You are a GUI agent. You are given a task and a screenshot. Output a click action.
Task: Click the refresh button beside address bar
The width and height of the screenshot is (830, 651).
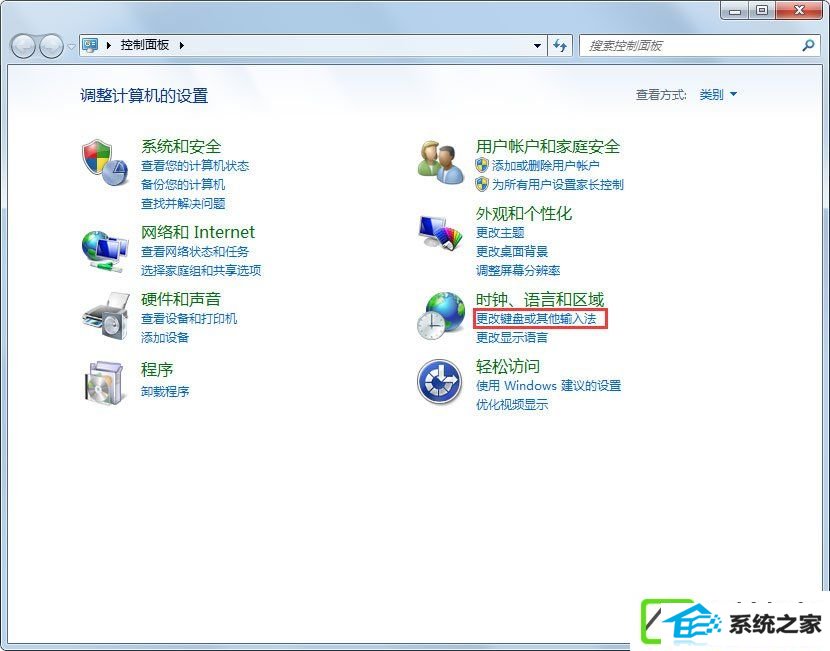coord(560,46)
